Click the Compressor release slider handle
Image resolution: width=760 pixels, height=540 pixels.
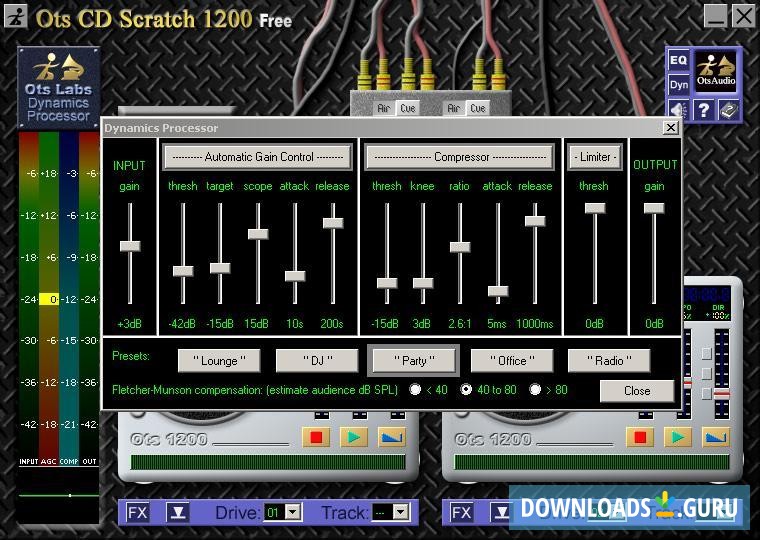coord(535,221)
